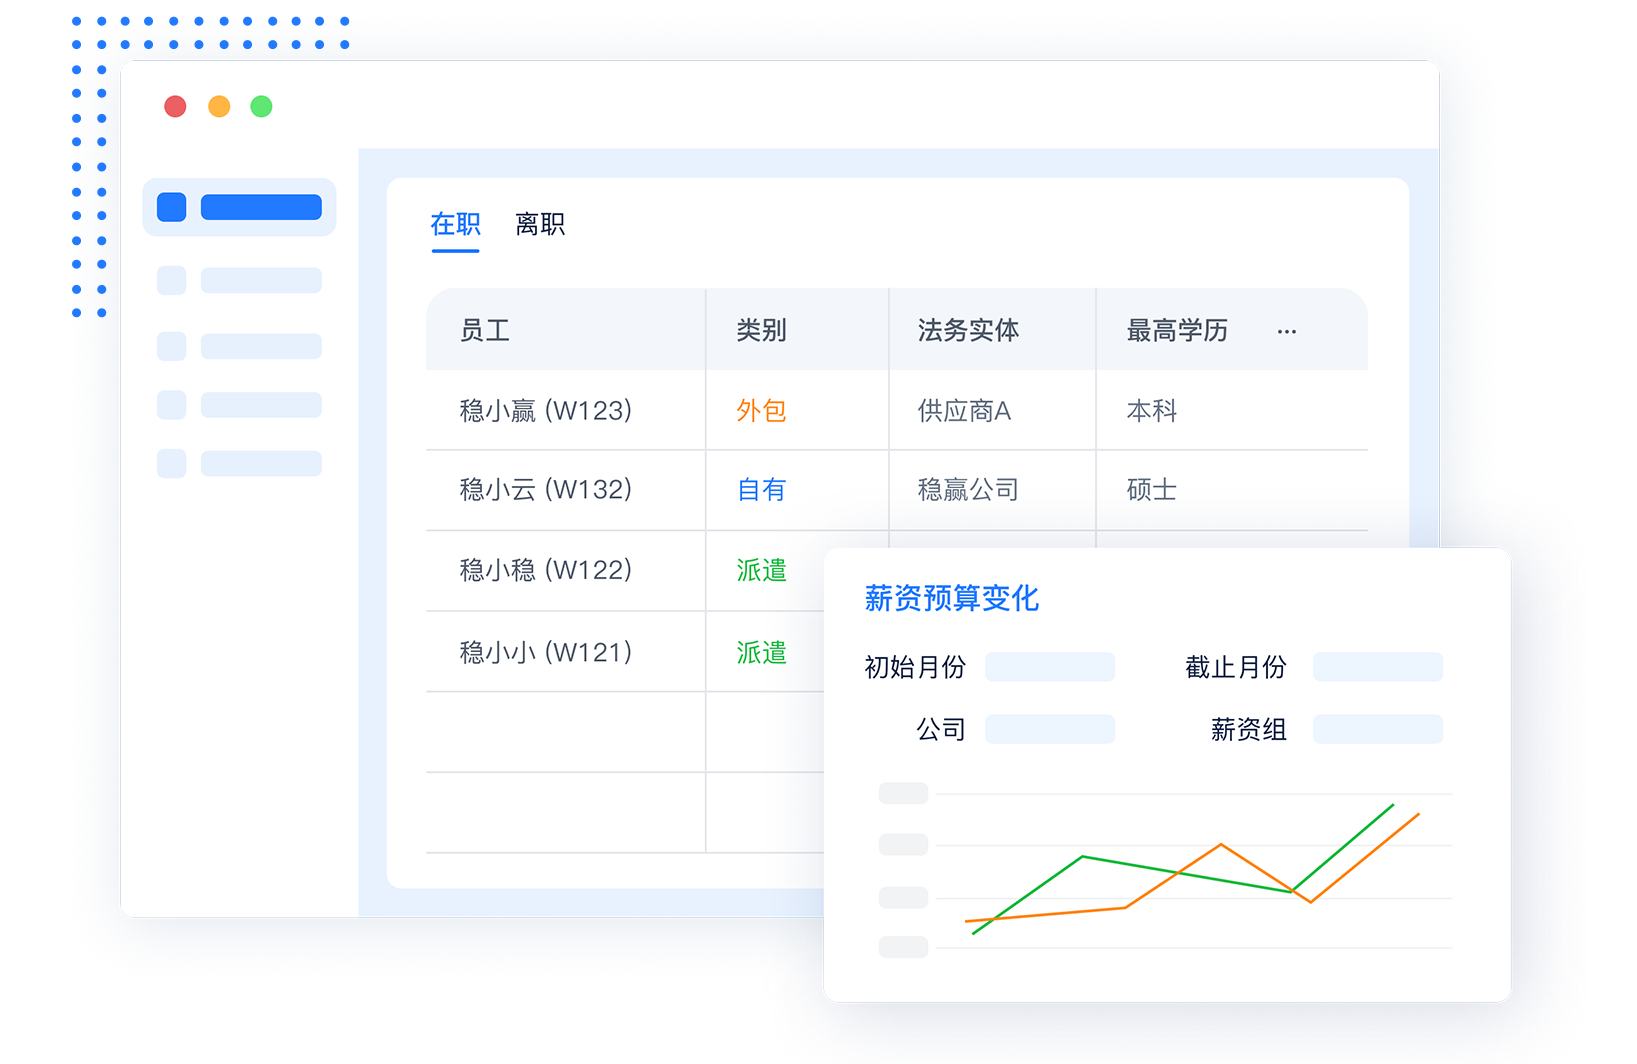Open the 截止月份 month selector
This screenshot has width=1637, height=1064.
click(1377, 666)
